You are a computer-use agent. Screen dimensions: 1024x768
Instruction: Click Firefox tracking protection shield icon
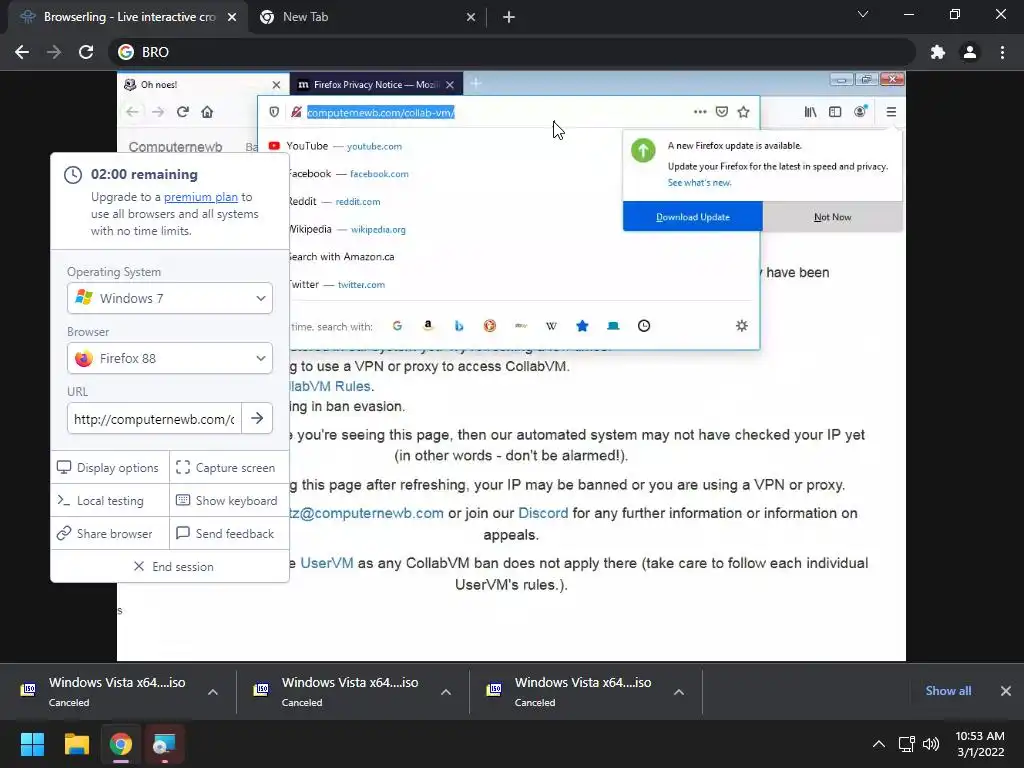274,112
